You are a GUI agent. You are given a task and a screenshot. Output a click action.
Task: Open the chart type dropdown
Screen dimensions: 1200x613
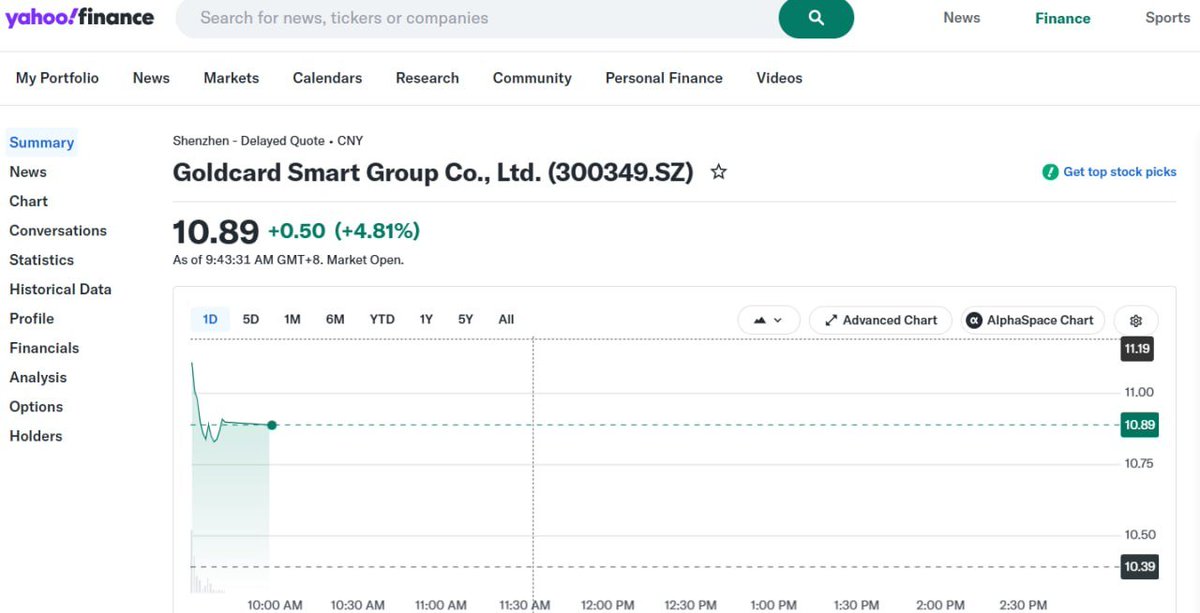click(769, 320)
